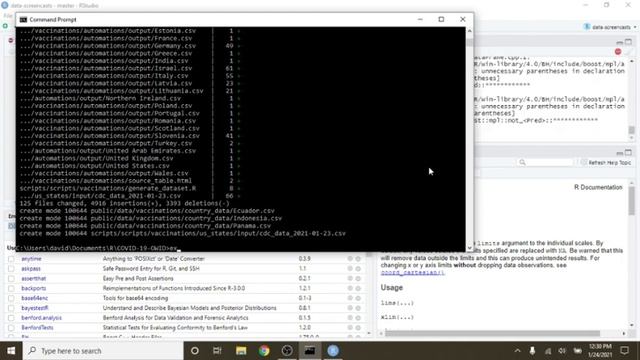
Task: Check the base64enc package checkbox
Action: point(11,298)
